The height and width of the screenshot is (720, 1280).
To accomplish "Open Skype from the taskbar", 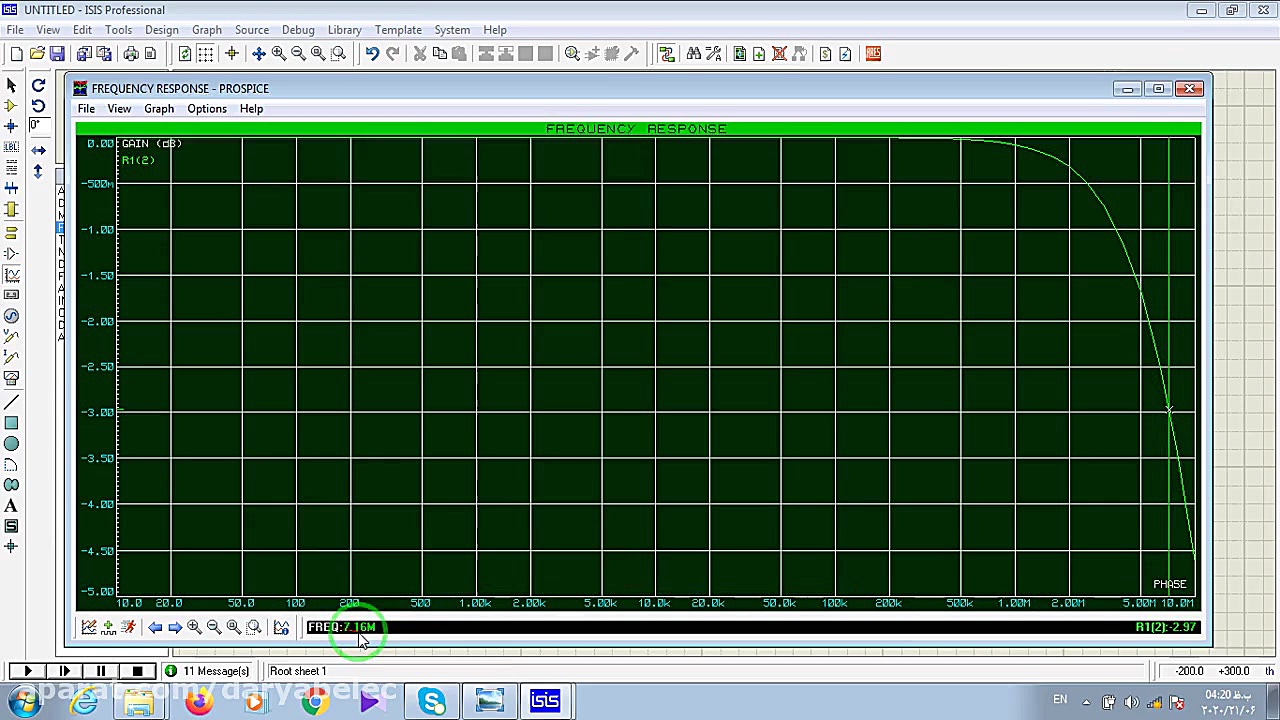I will coord(432,701).
